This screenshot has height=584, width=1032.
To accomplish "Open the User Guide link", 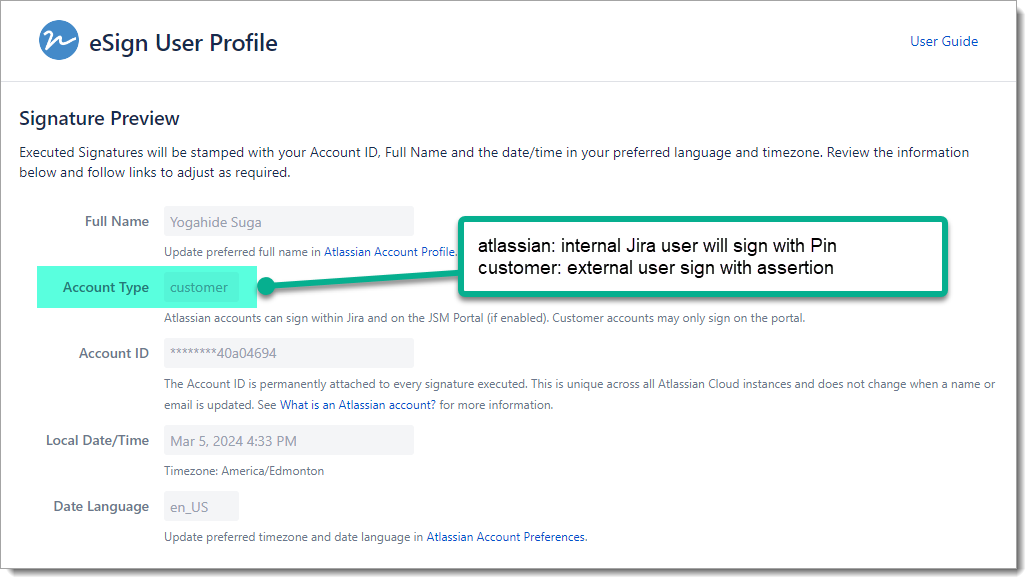I will point(943,41).
